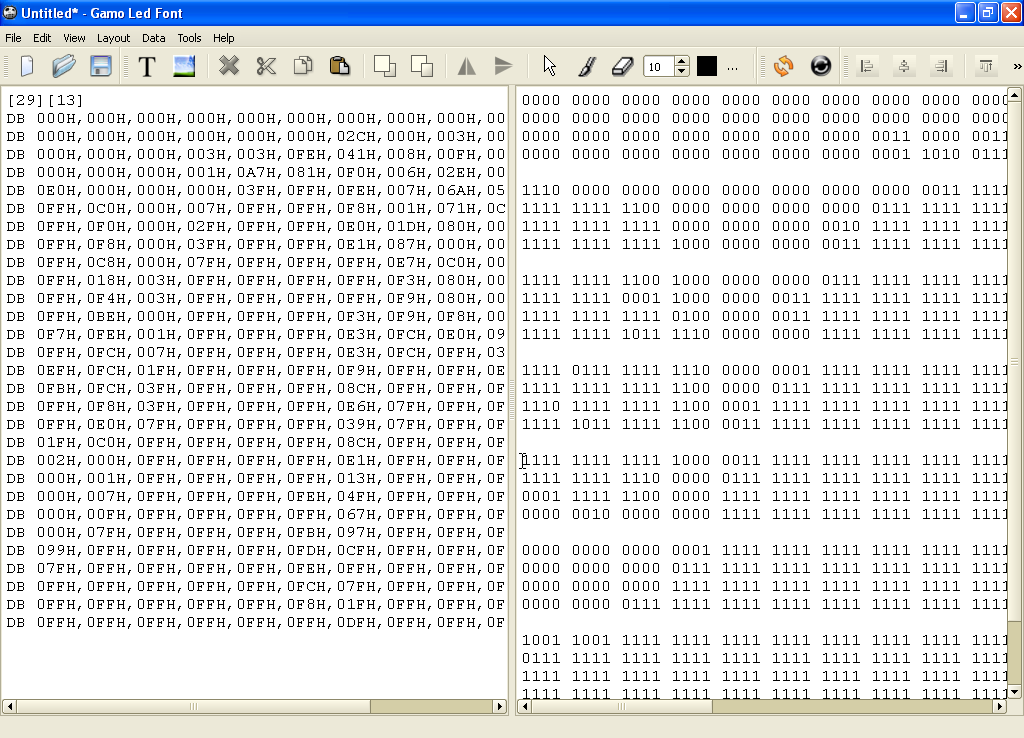Image resolution: width=1024 pixels, height=738 pixels.
Task: Click the binary row starting 1110 0000 0000
Action: (764, 190)
